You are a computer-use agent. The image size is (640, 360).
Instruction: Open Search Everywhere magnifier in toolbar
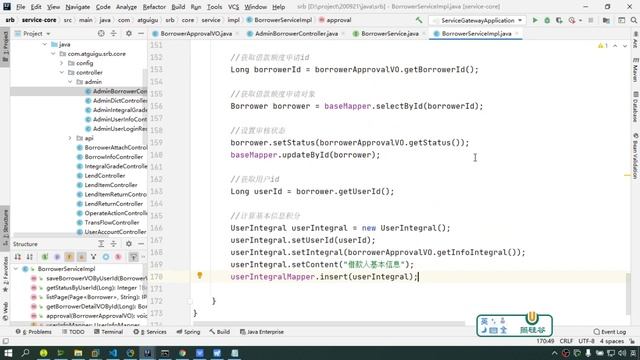(634, 20)
